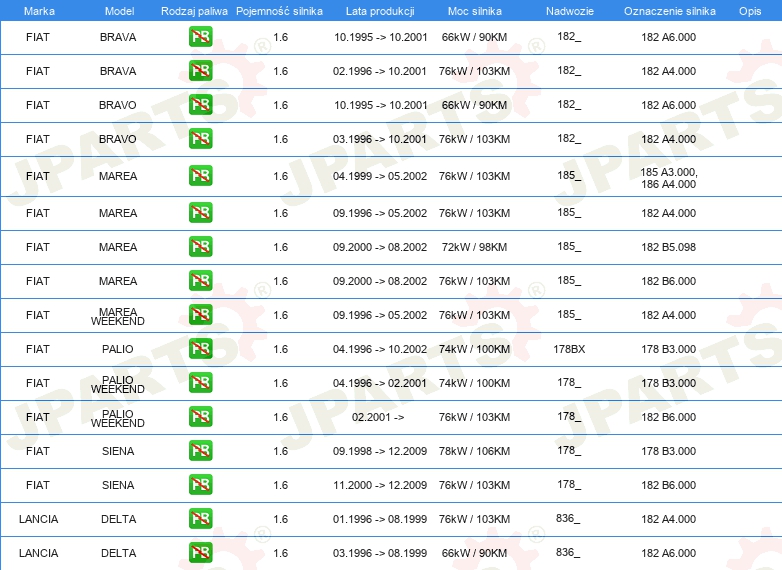The image size is (782, 570).
Task: Click fuel icon in BRAVA 66kW / 90KM row
Action: point(200,37)
